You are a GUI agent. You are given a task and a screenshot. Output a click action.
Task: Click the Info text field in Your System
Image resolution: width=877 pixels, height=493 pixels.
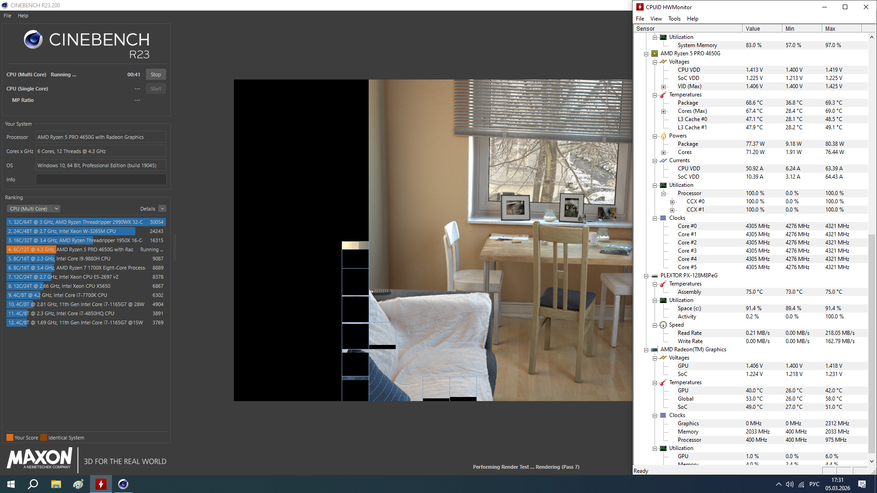click(101, 180)
